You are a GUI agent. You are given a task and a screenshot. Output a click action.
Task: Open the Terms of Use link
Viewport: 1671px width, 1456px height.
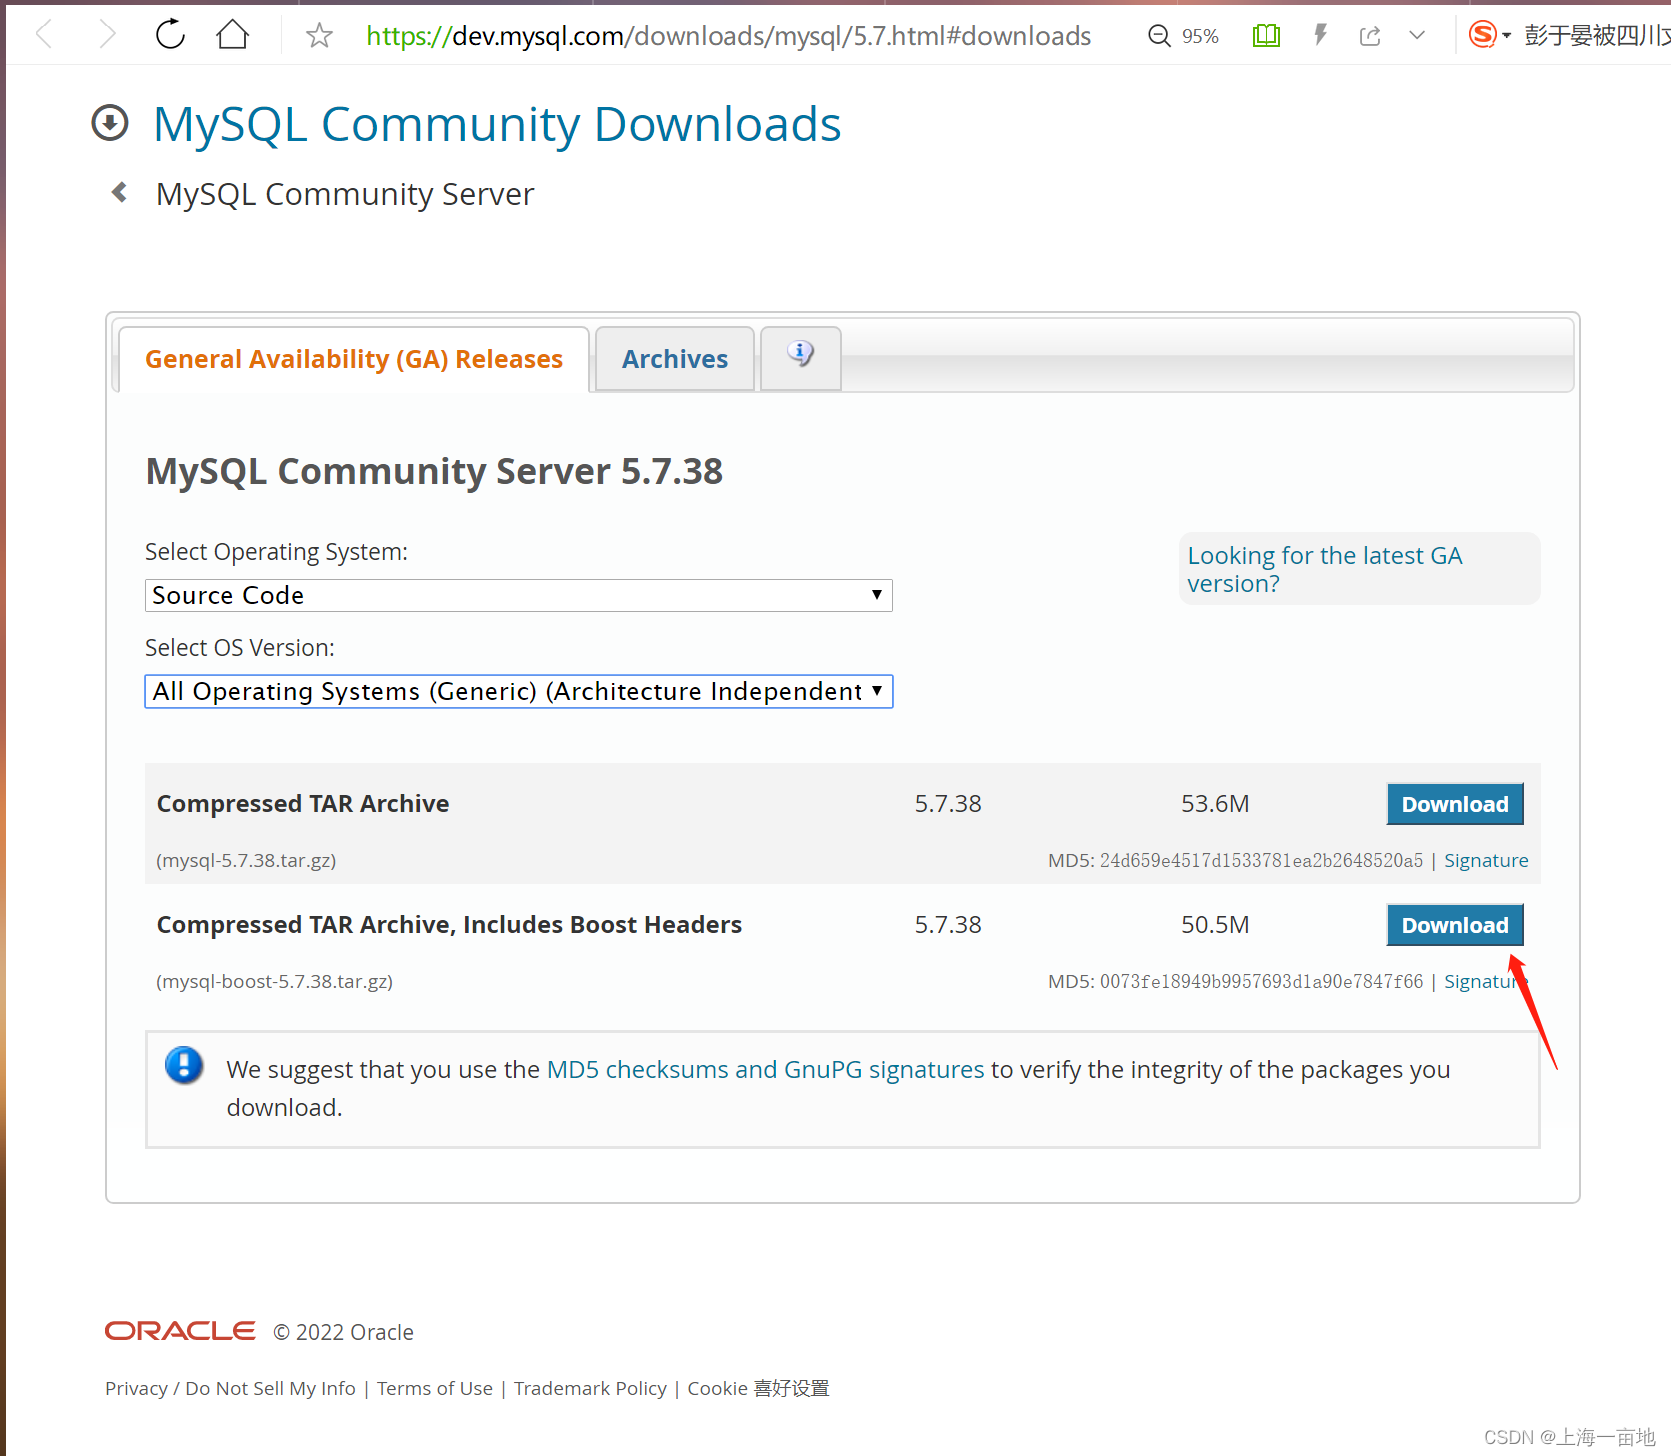coord(435,1389)
